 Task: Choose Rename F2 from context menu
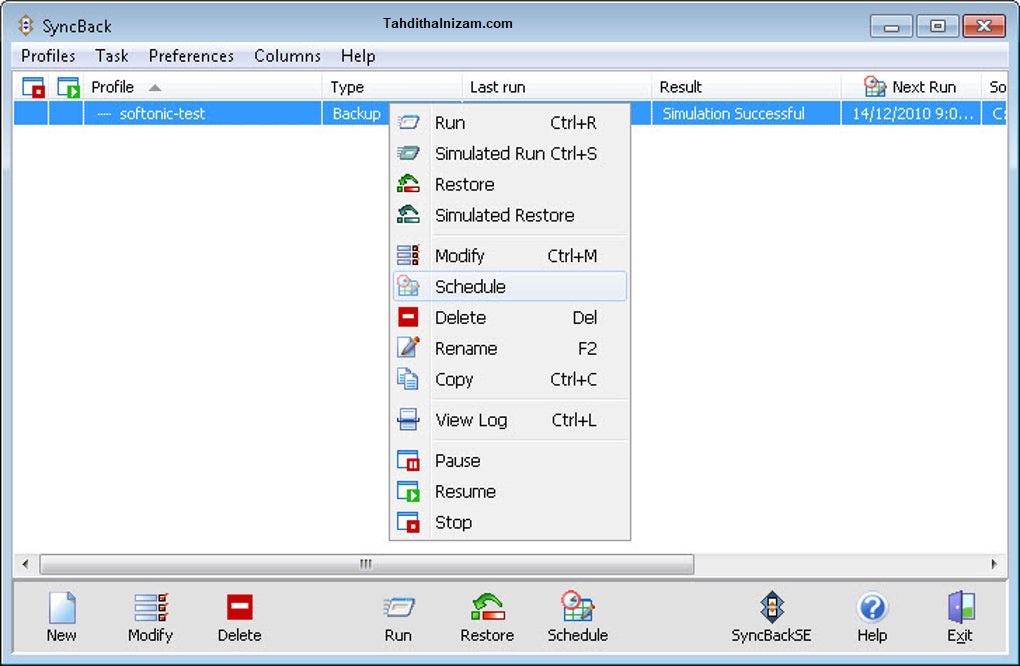pyautogui.click(x=510, y=348)
